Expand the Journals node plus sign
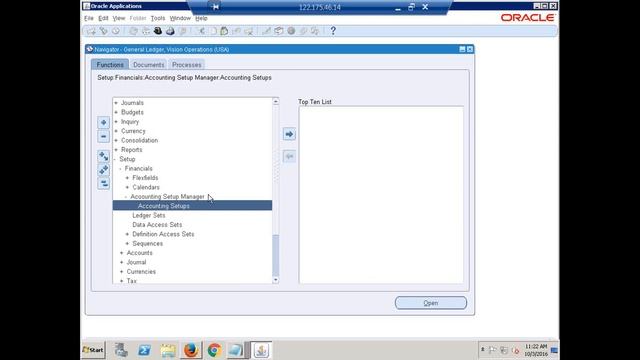 click(x=116, y=103)
